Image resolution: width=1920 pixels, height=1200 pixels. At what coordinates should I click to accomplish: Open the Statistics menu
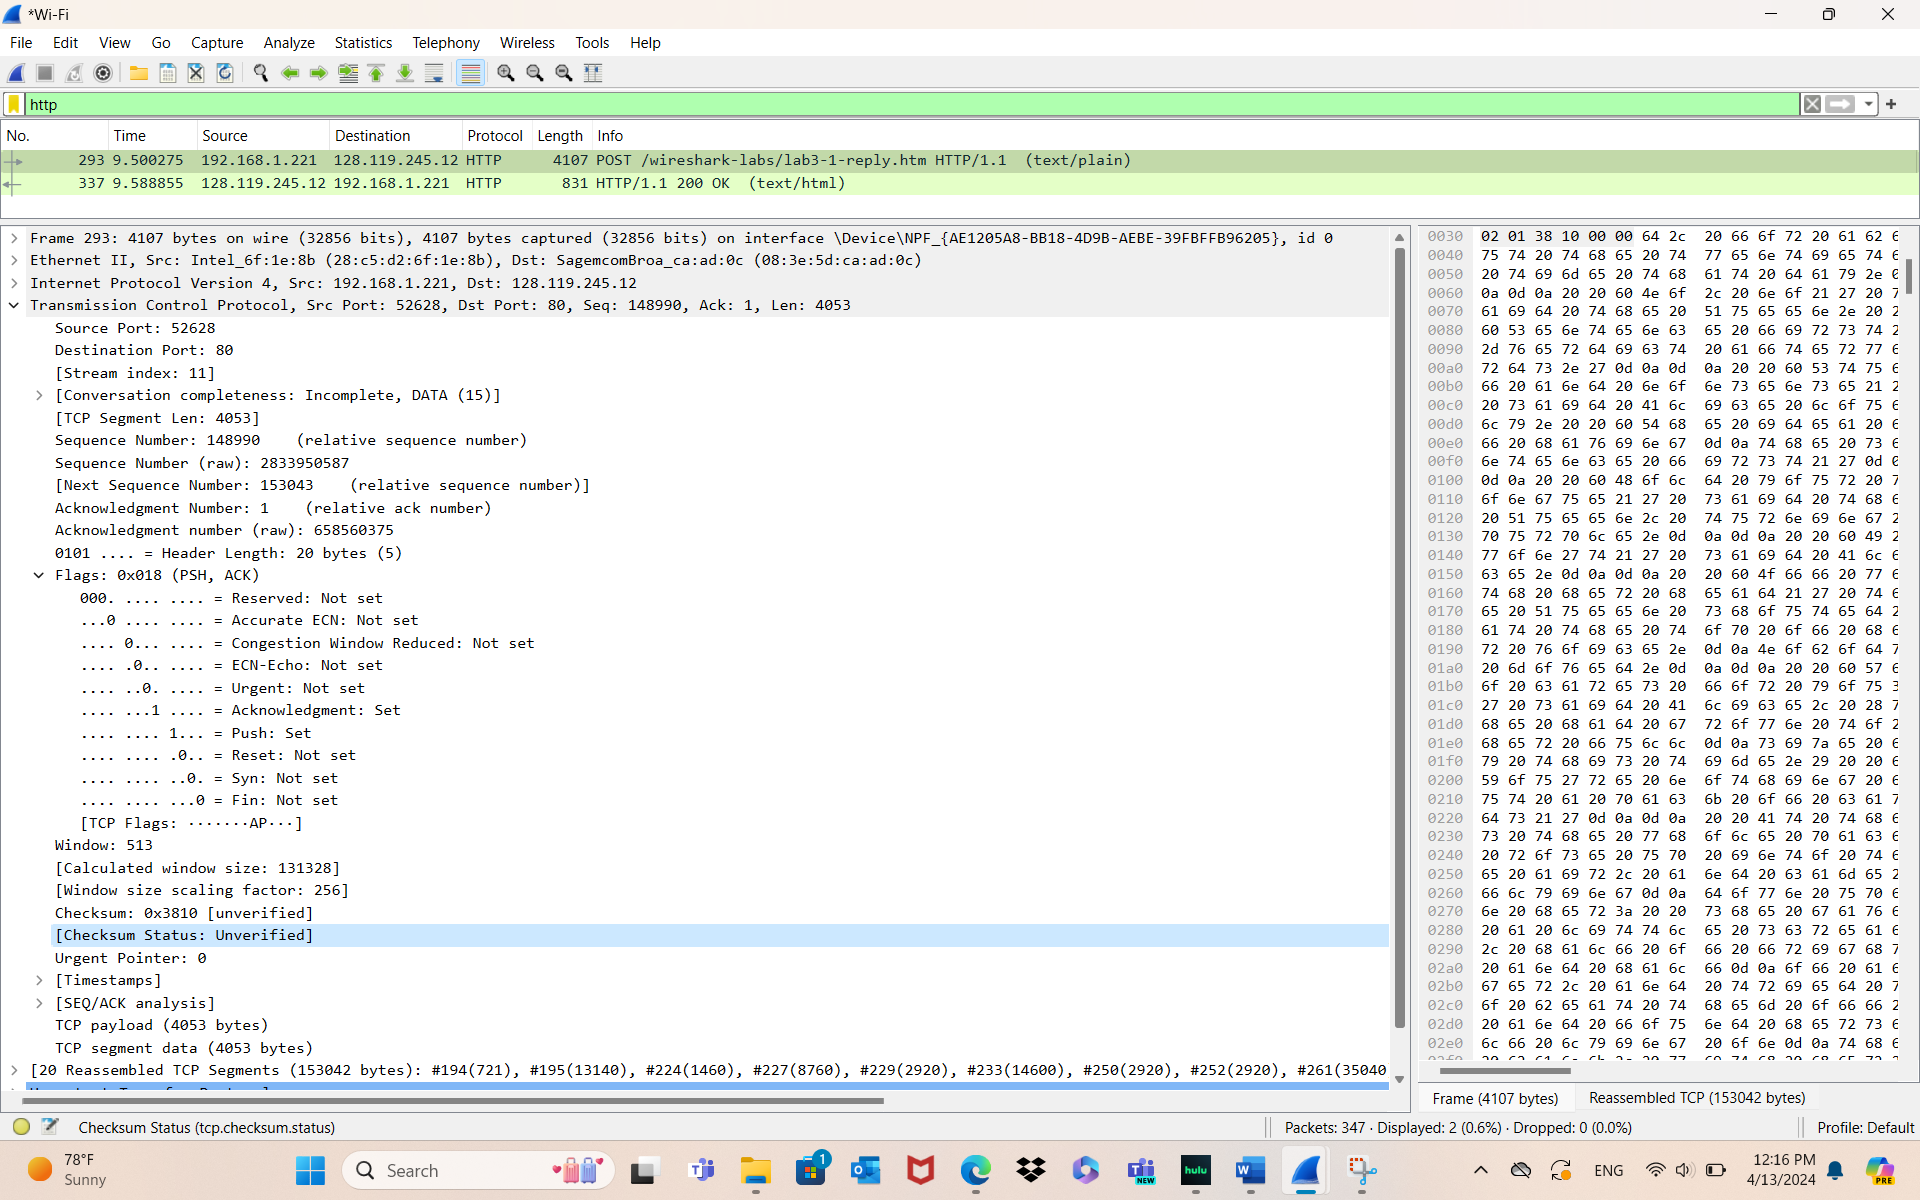[x=363, y=42]
